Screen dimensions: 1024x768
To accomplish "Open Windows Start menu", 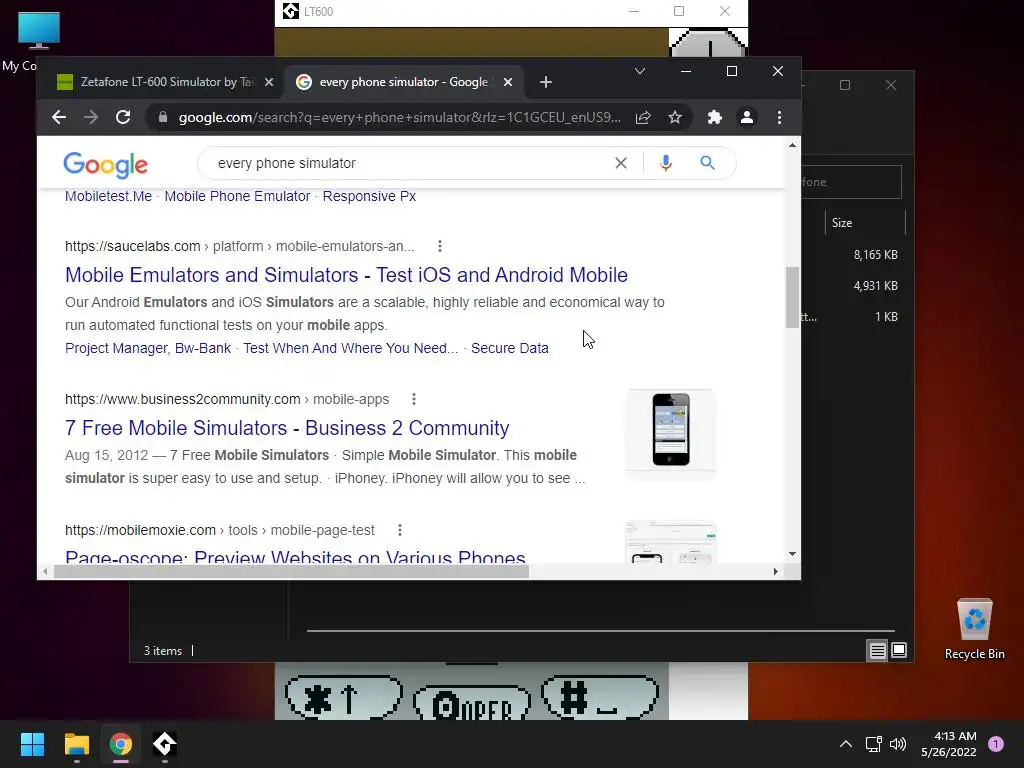I will [x=32, y=744].
